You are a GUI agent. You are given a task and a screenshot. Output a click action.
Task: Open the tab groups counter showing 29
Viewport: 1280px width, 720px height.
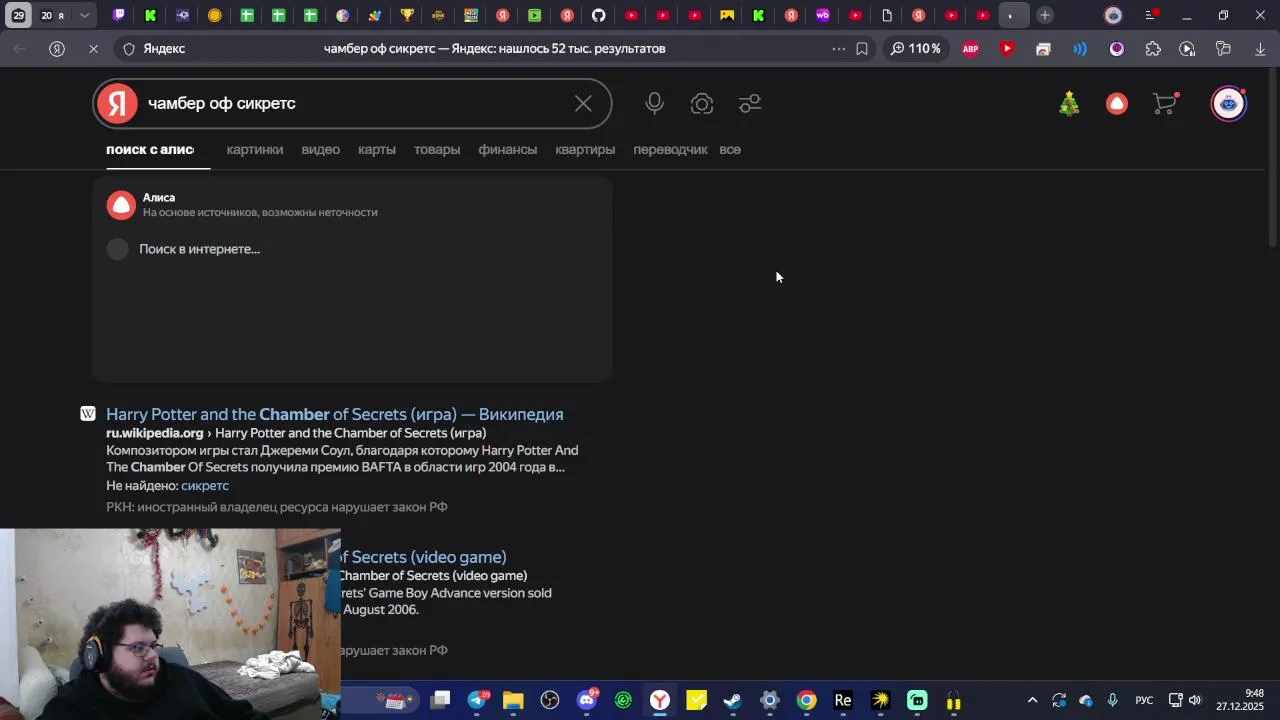[x=18, y=15]
